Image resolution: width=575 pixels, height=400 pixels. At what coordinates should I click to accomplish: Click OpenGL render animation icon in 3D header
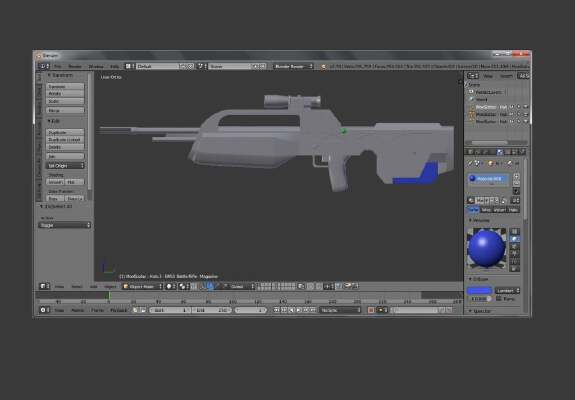pos(354,286)
